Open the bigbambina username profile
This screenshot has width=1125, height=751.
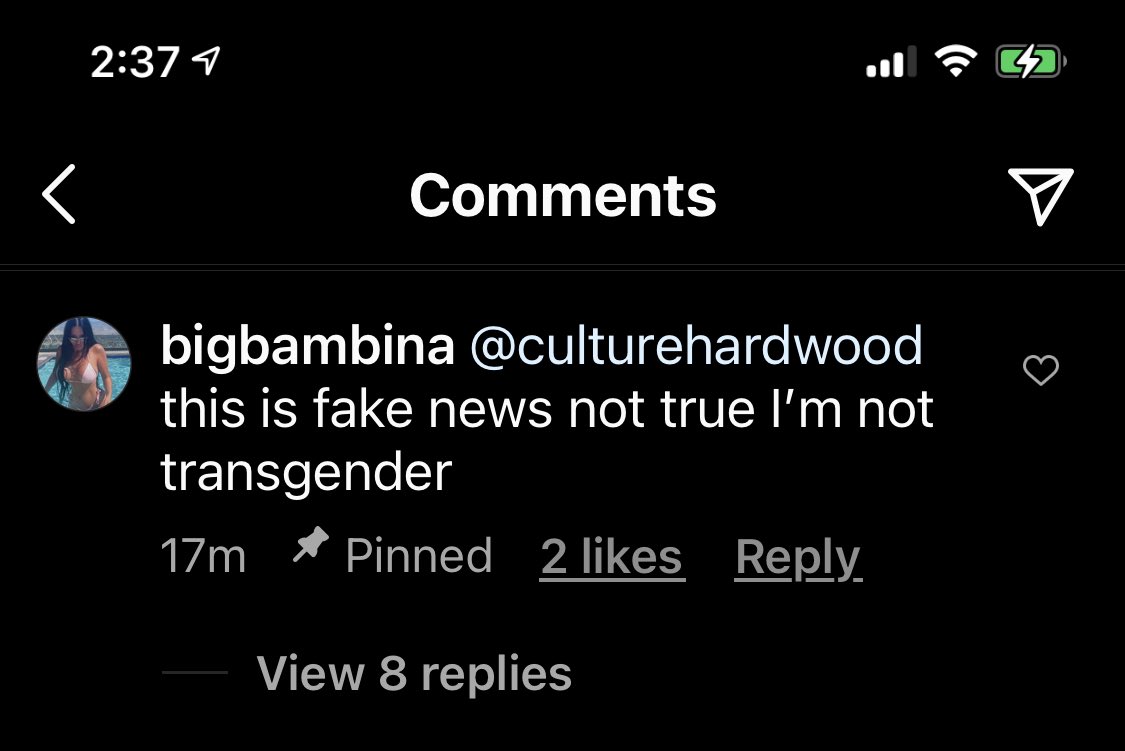point(307,346)
